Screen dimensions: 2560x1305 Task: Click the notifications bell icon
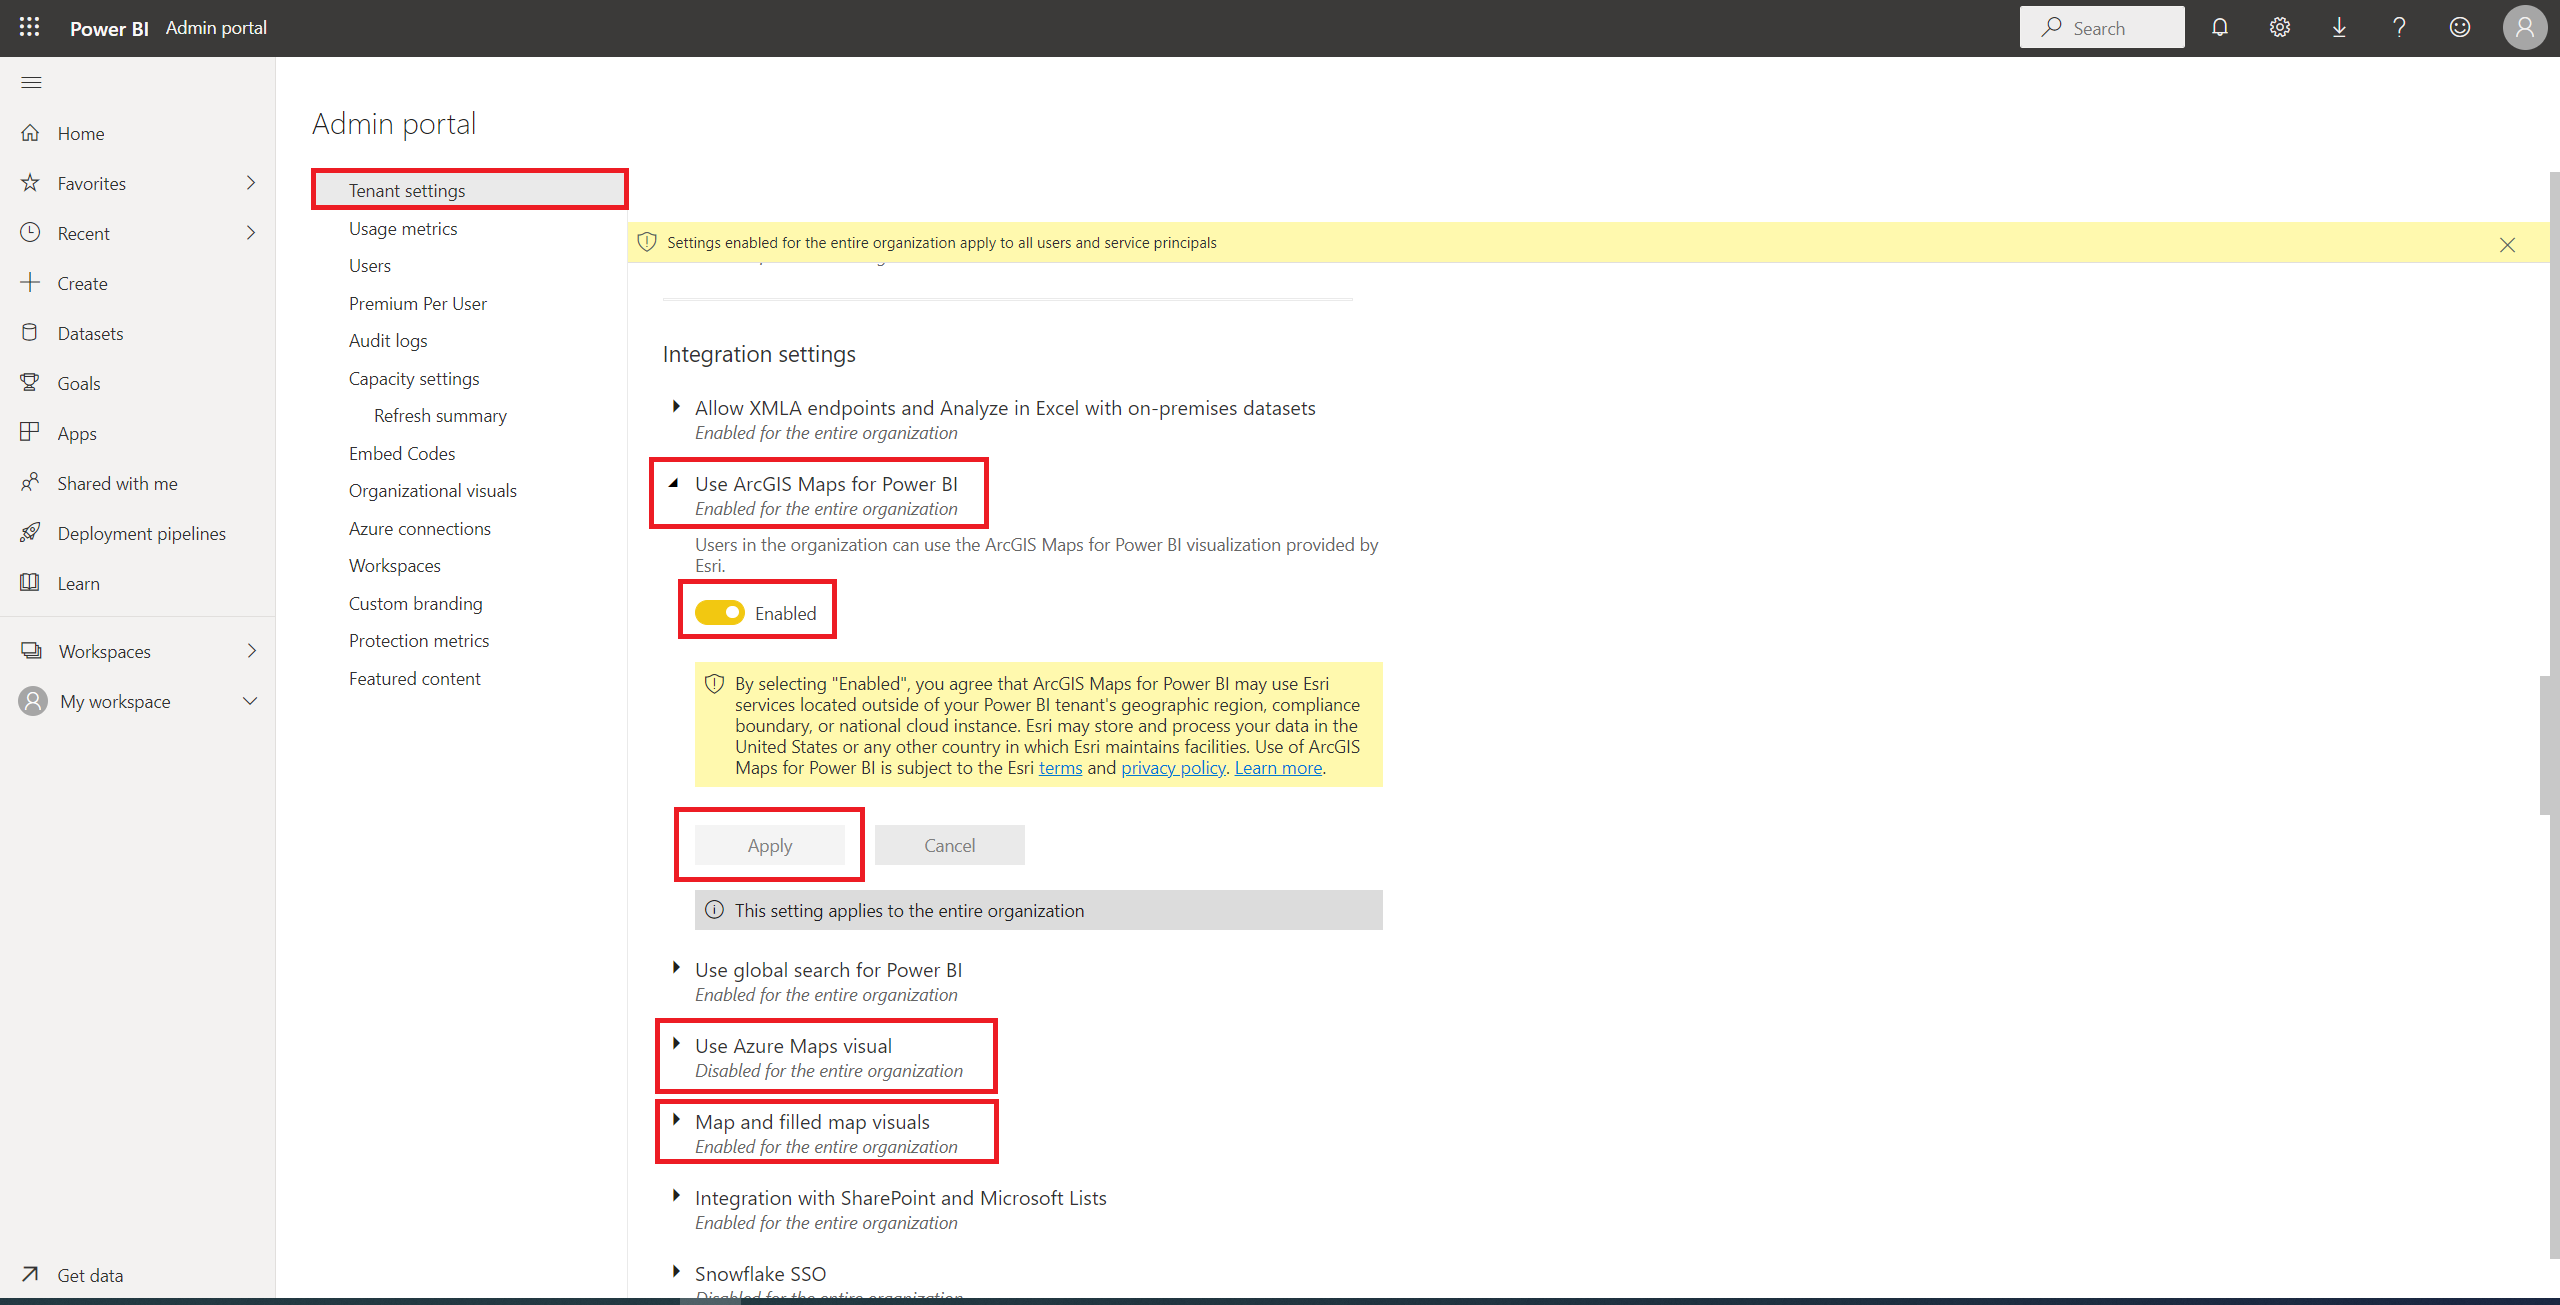pyautogui.click(x=2219, y=27)
